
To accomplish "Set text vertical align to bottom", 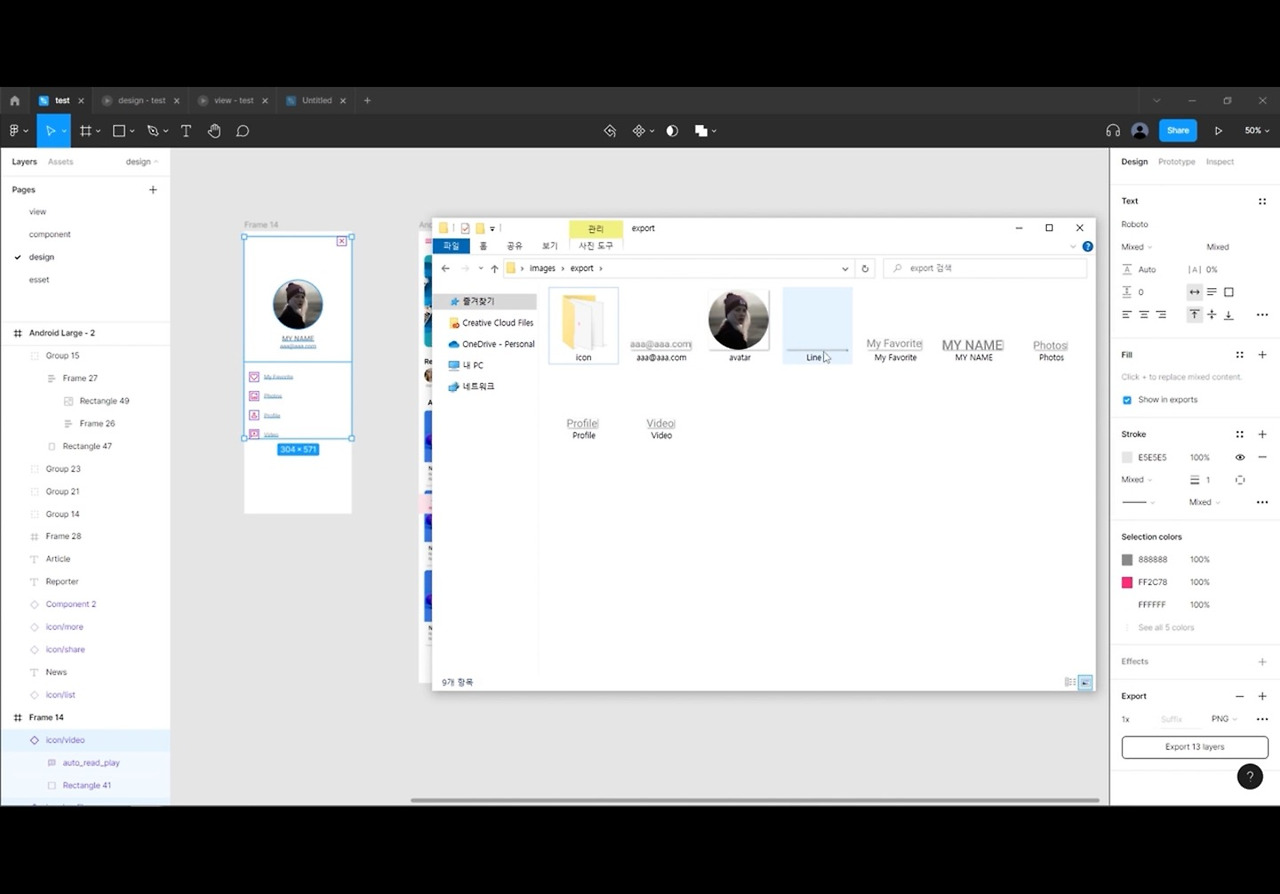I will (1229, 315).
